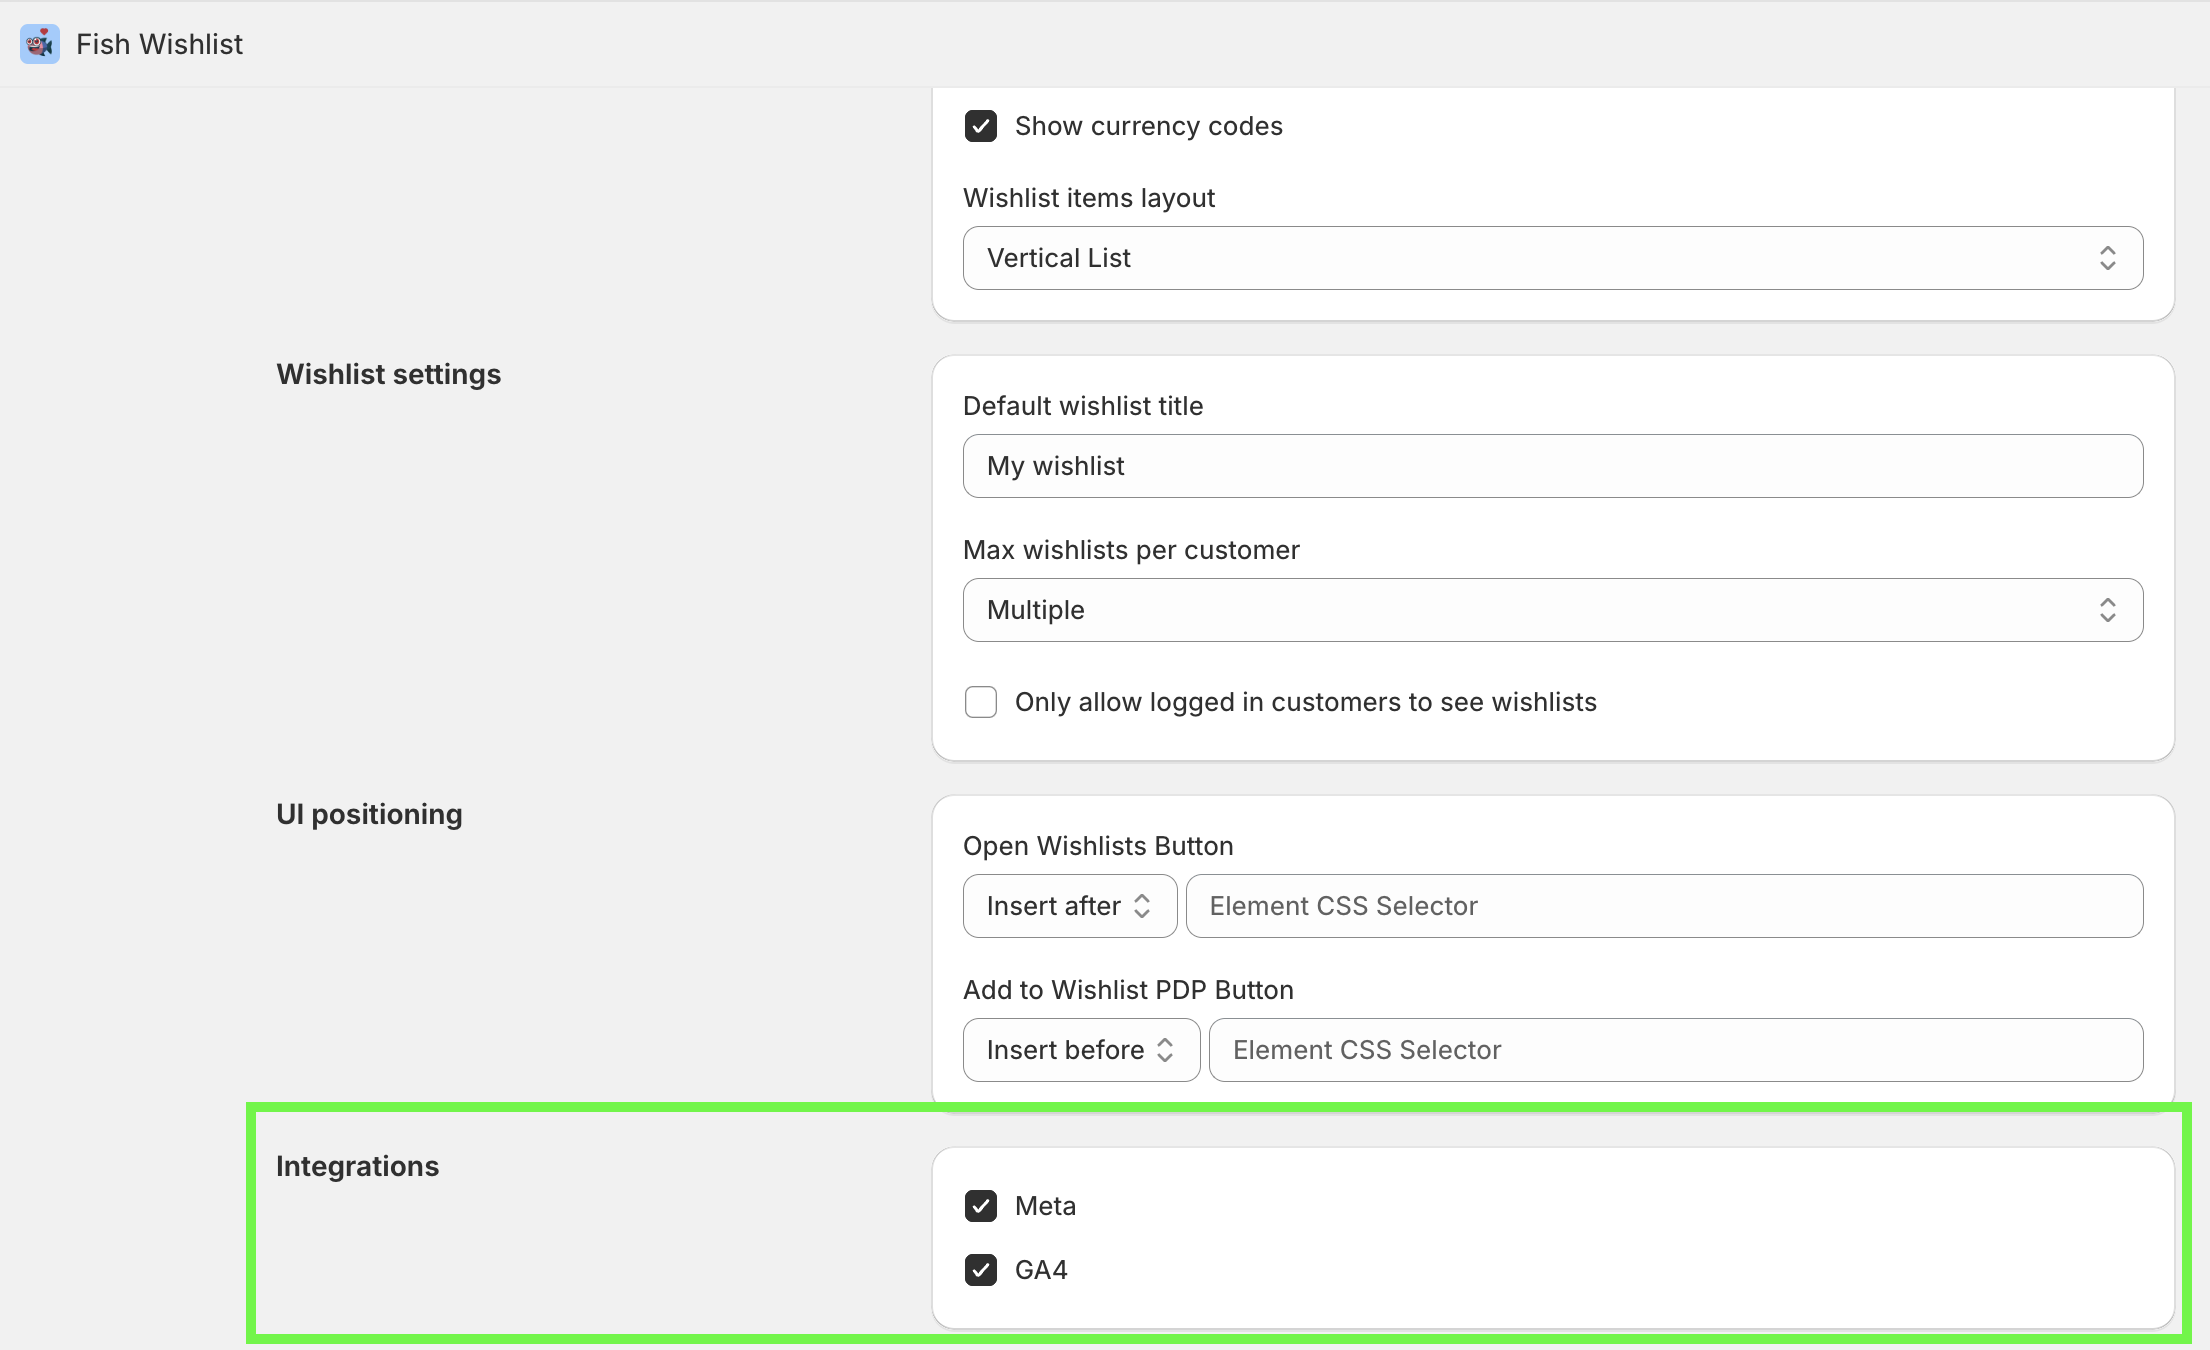Viewport: 2210px width, 1350px height.
Task: Enable only logged in customers checkbox
Action: (x=980, y=702)
